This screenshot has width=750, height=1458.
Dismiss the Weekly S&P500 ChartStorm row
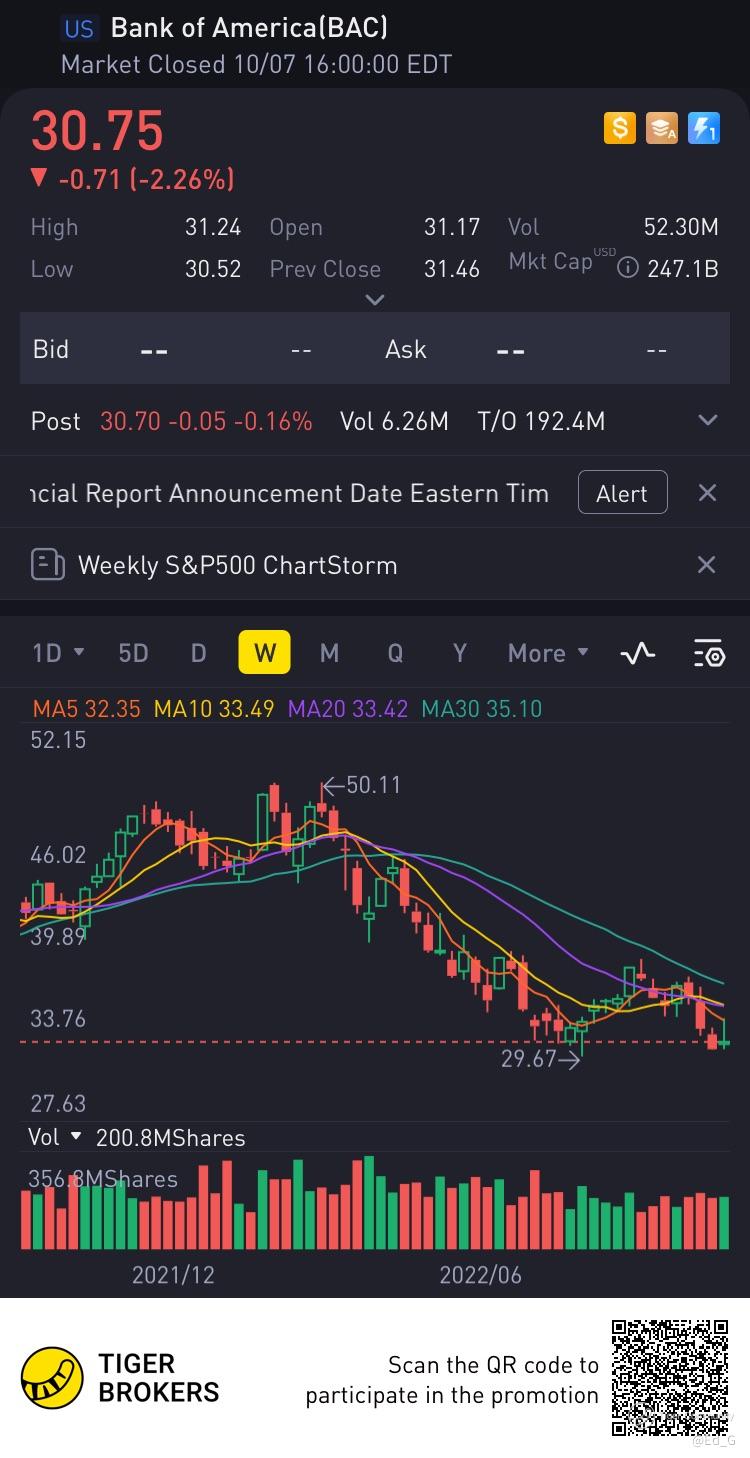(x=706, y=565)
